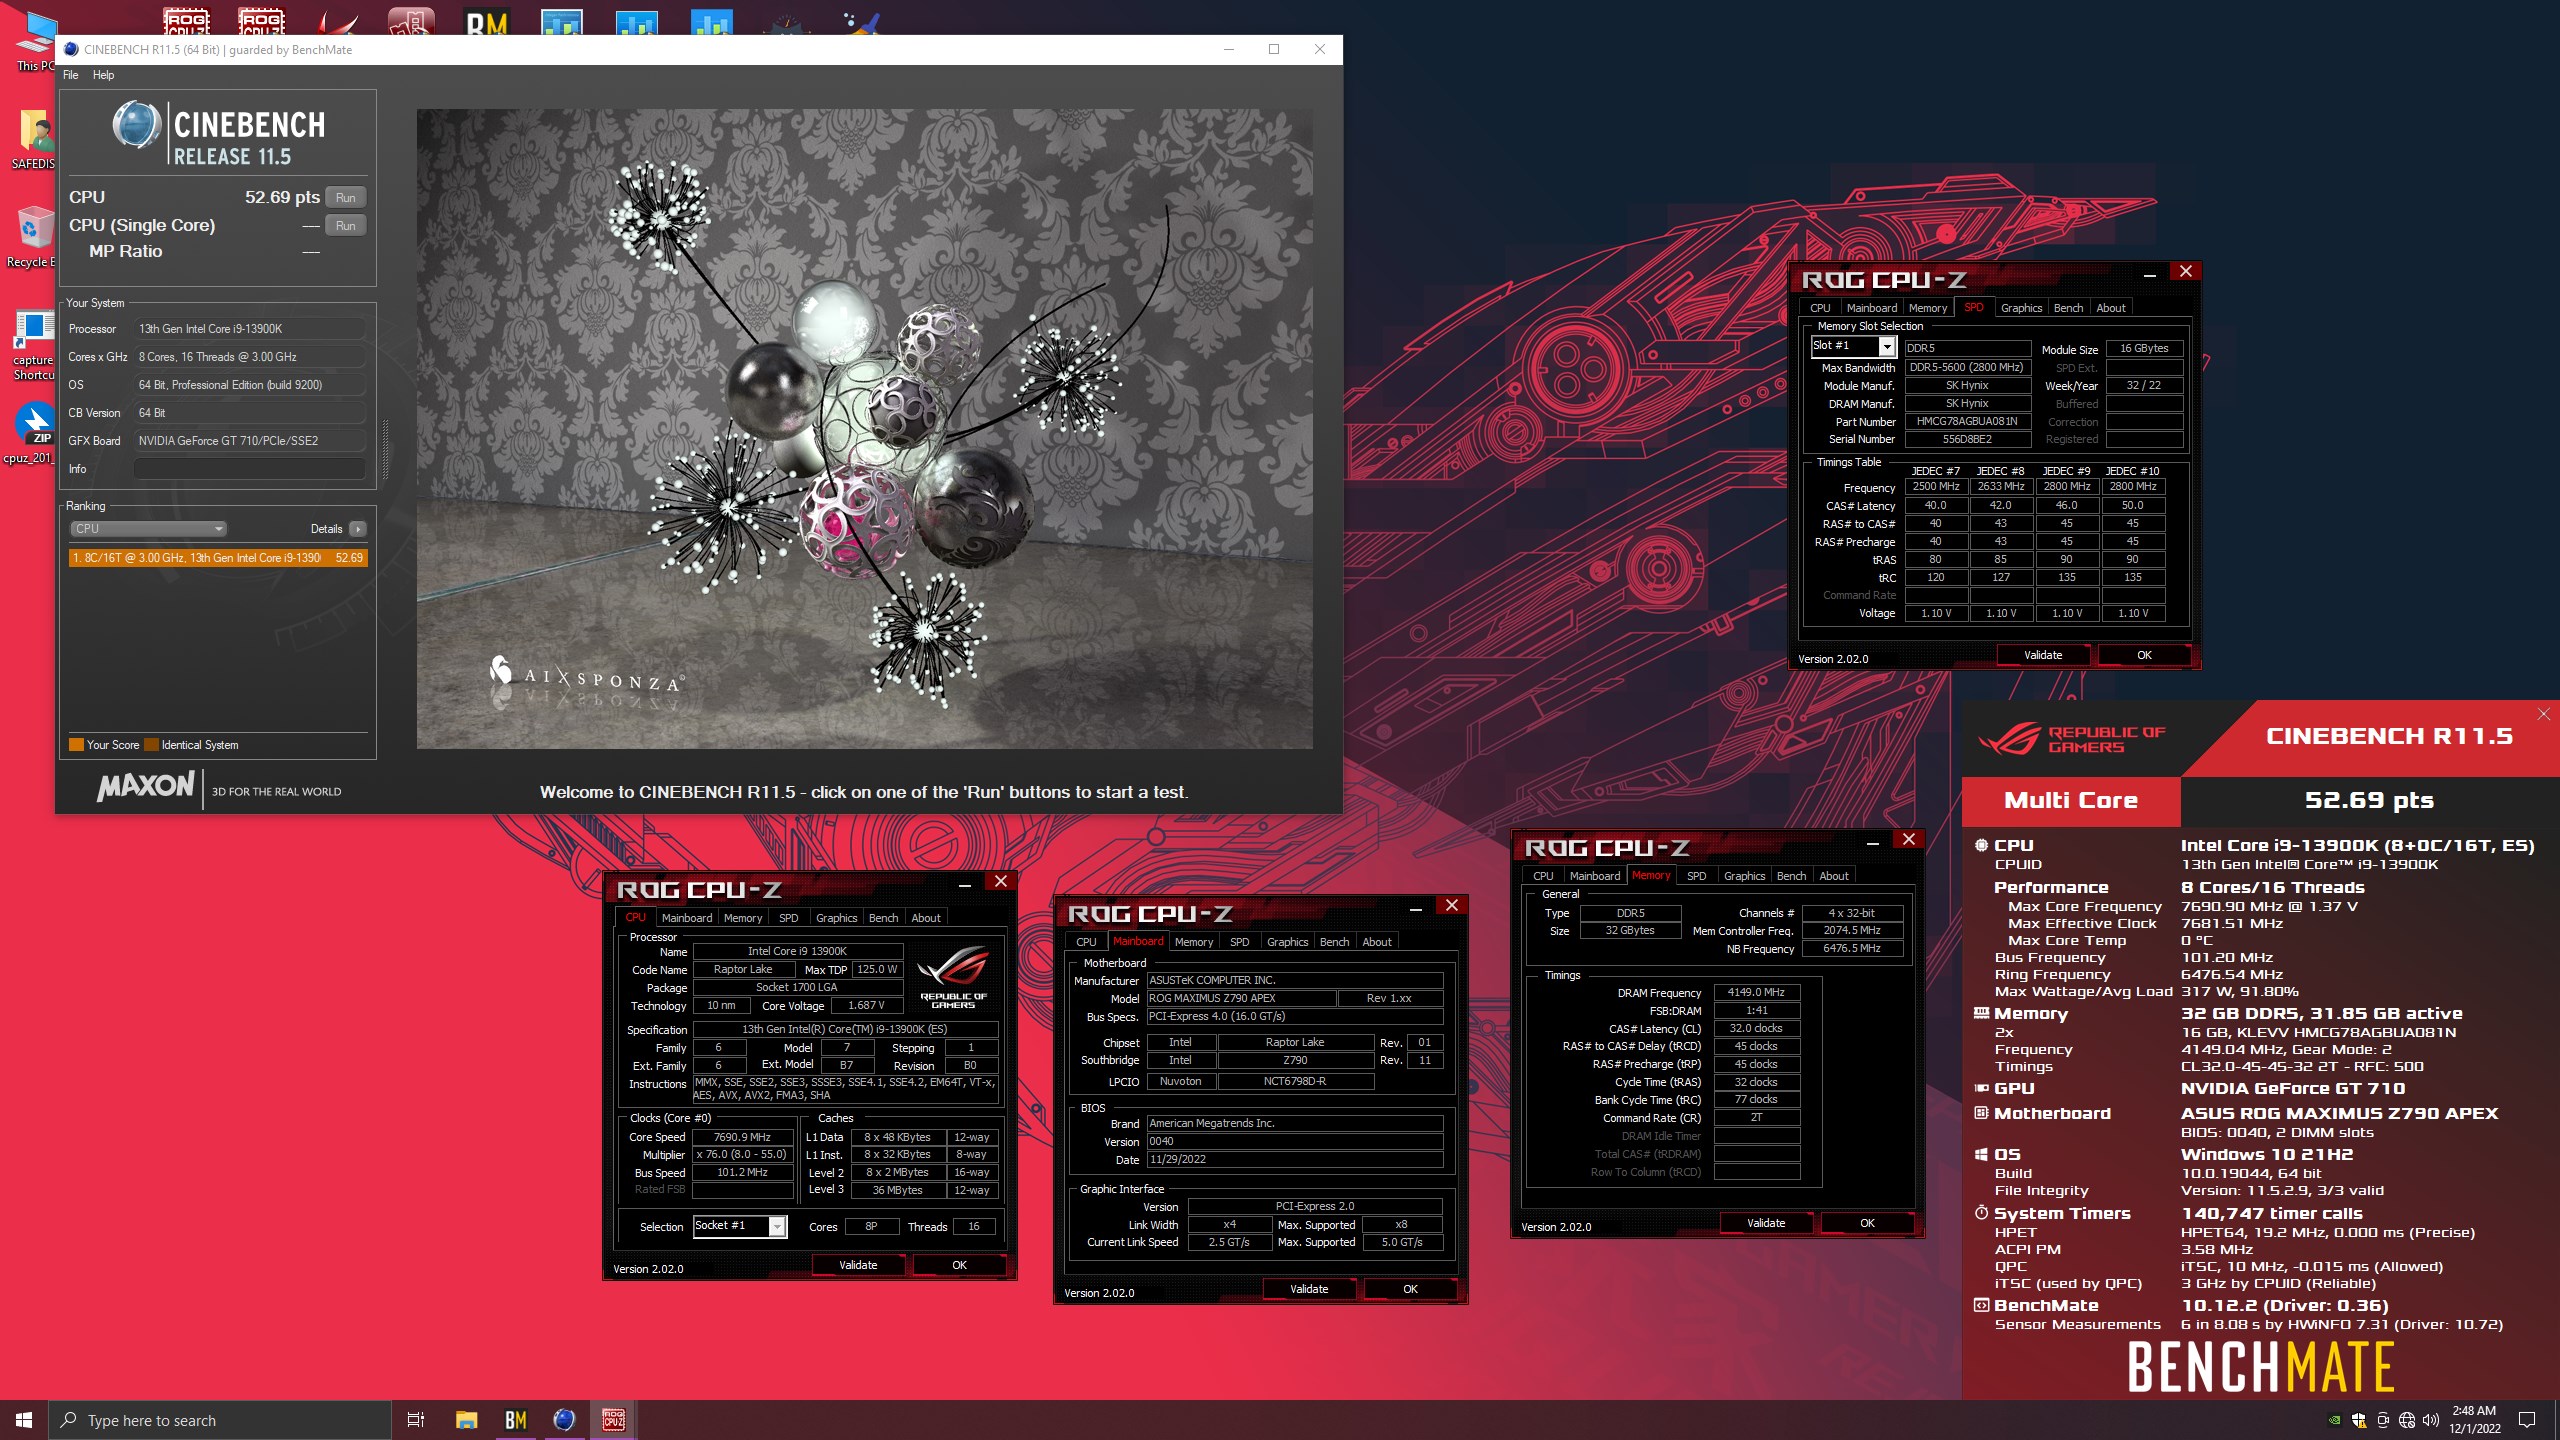Click Validate in CPU-Z CPU window
The width and height of the screenshot is (2560, 1440).
click(x=858, y=1265)
